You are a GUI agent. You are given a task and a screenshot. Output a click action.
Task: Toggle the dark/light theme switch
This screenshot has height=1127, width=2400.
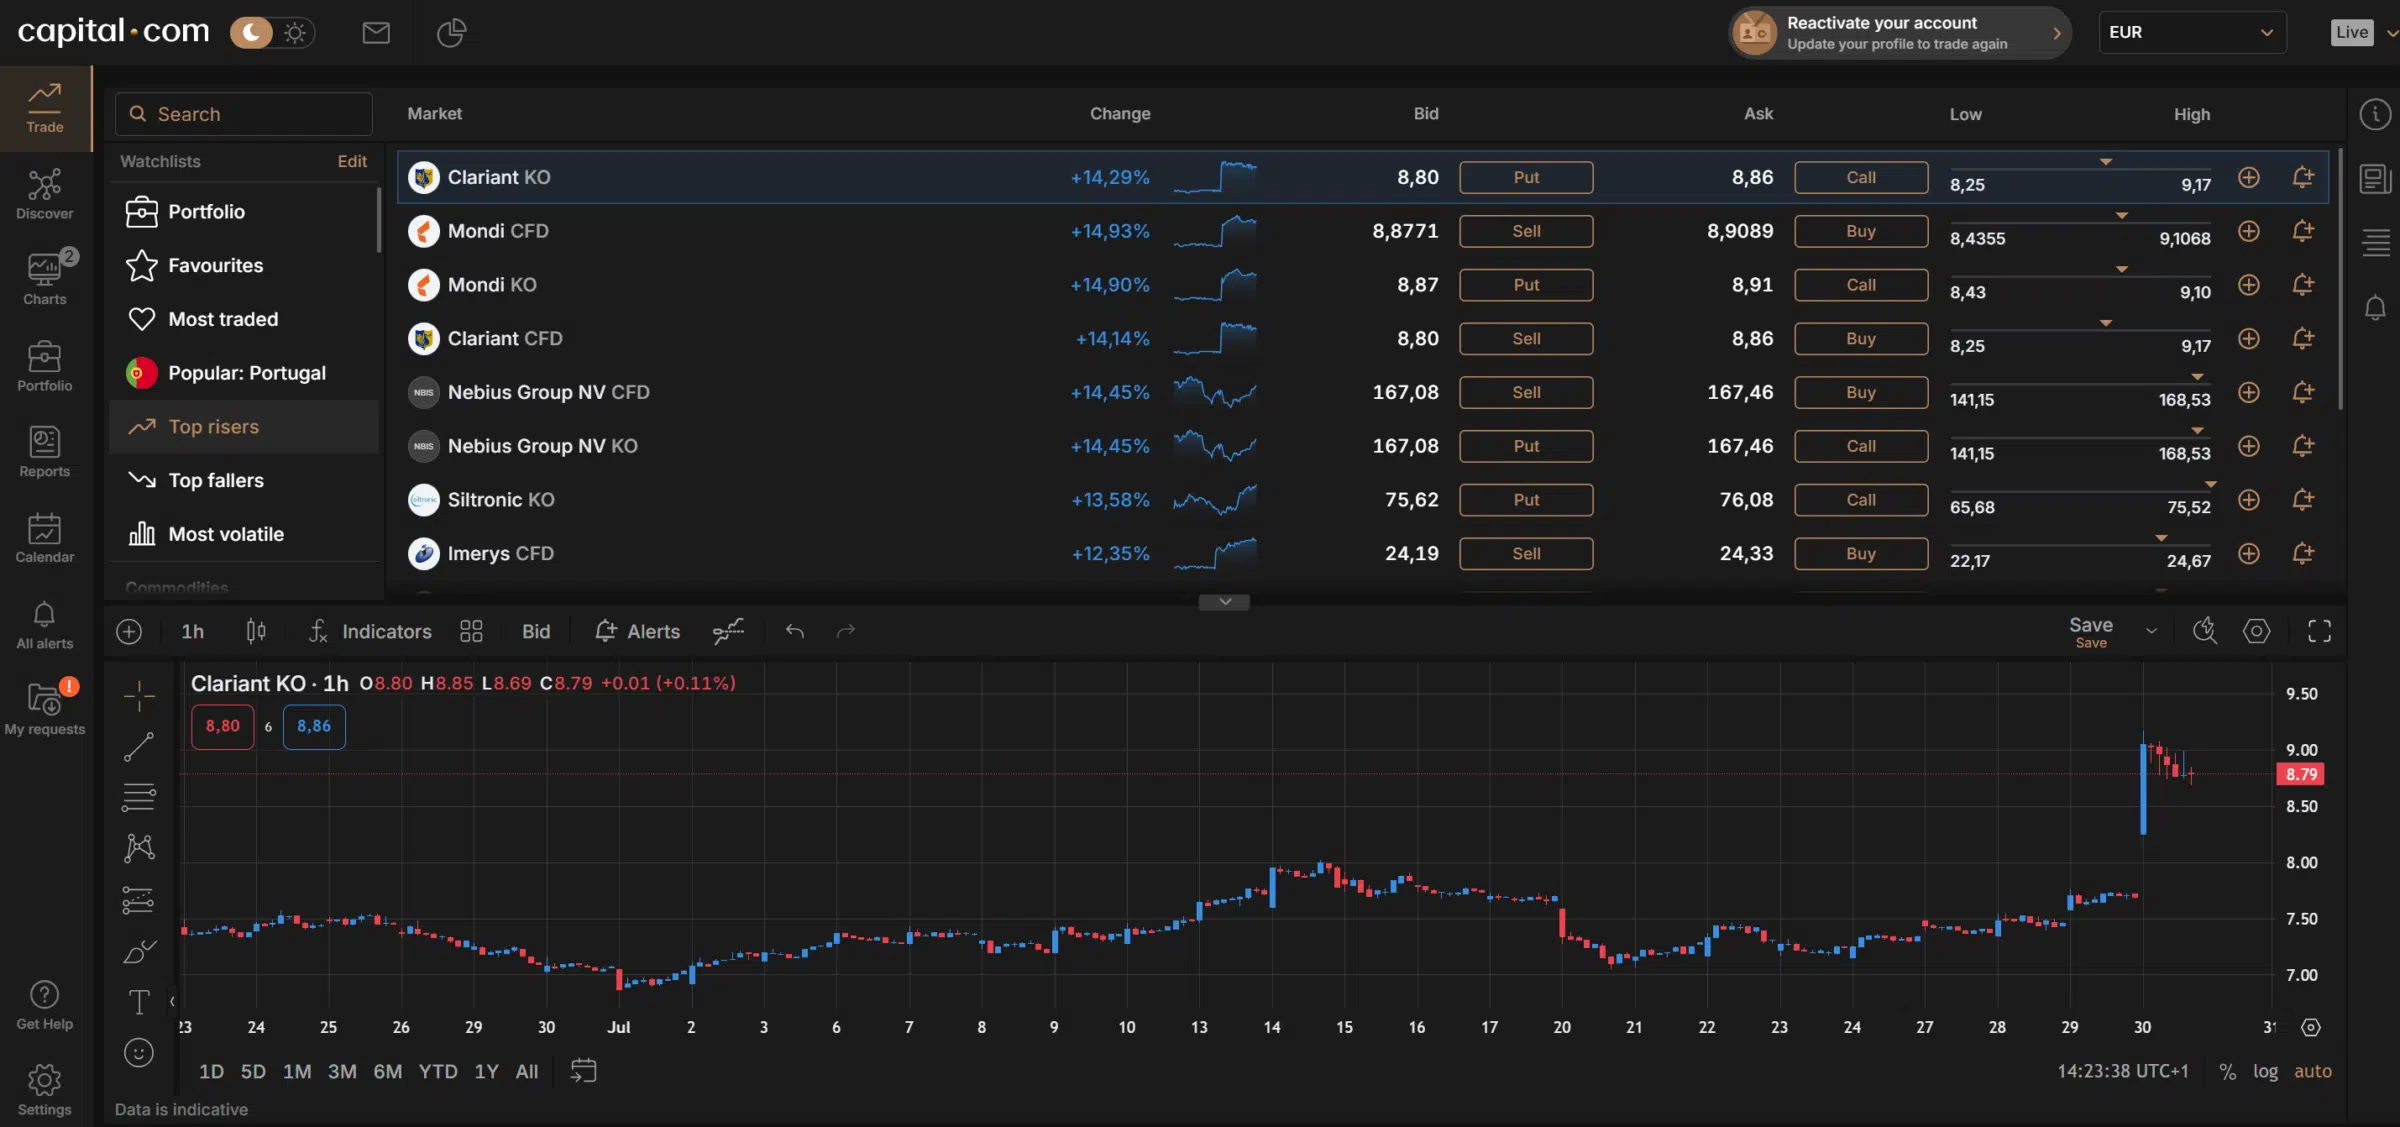272,33
